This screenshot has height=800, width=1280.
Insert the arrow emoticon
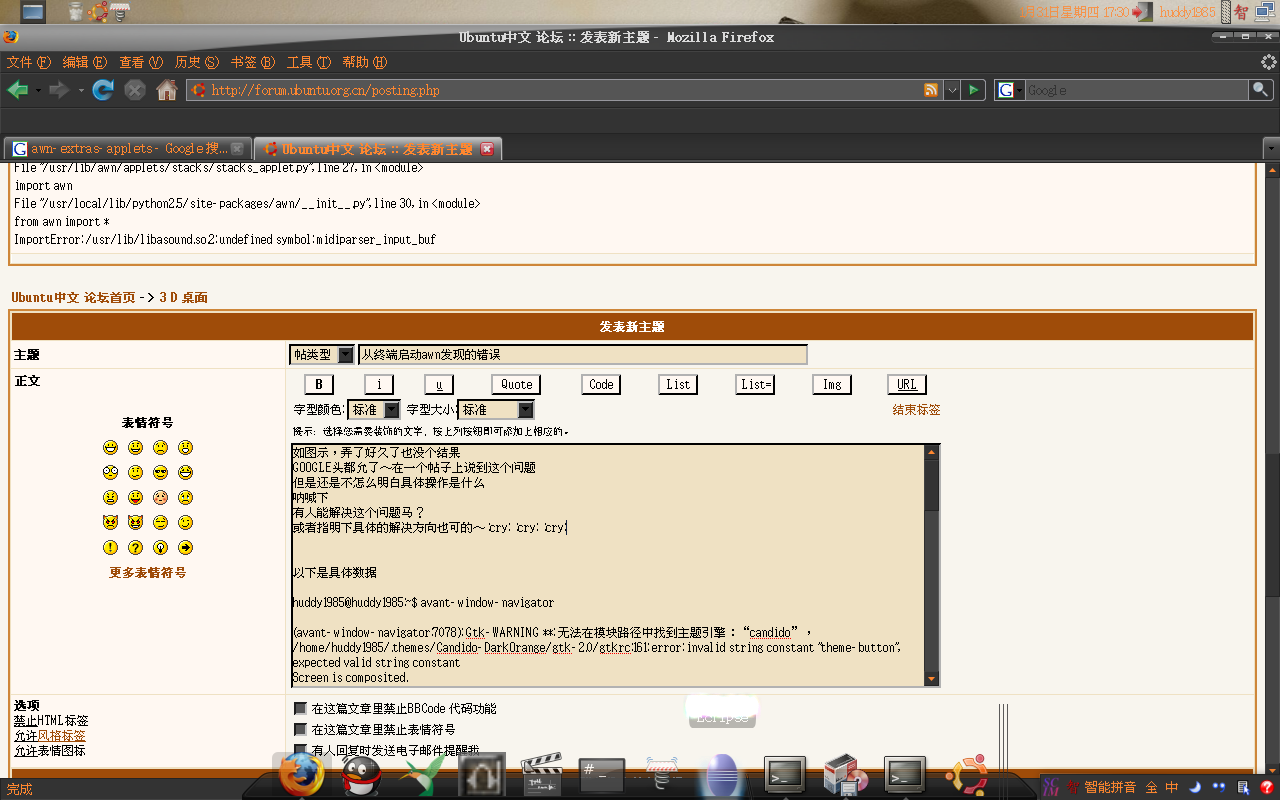[x=185, y=547]
